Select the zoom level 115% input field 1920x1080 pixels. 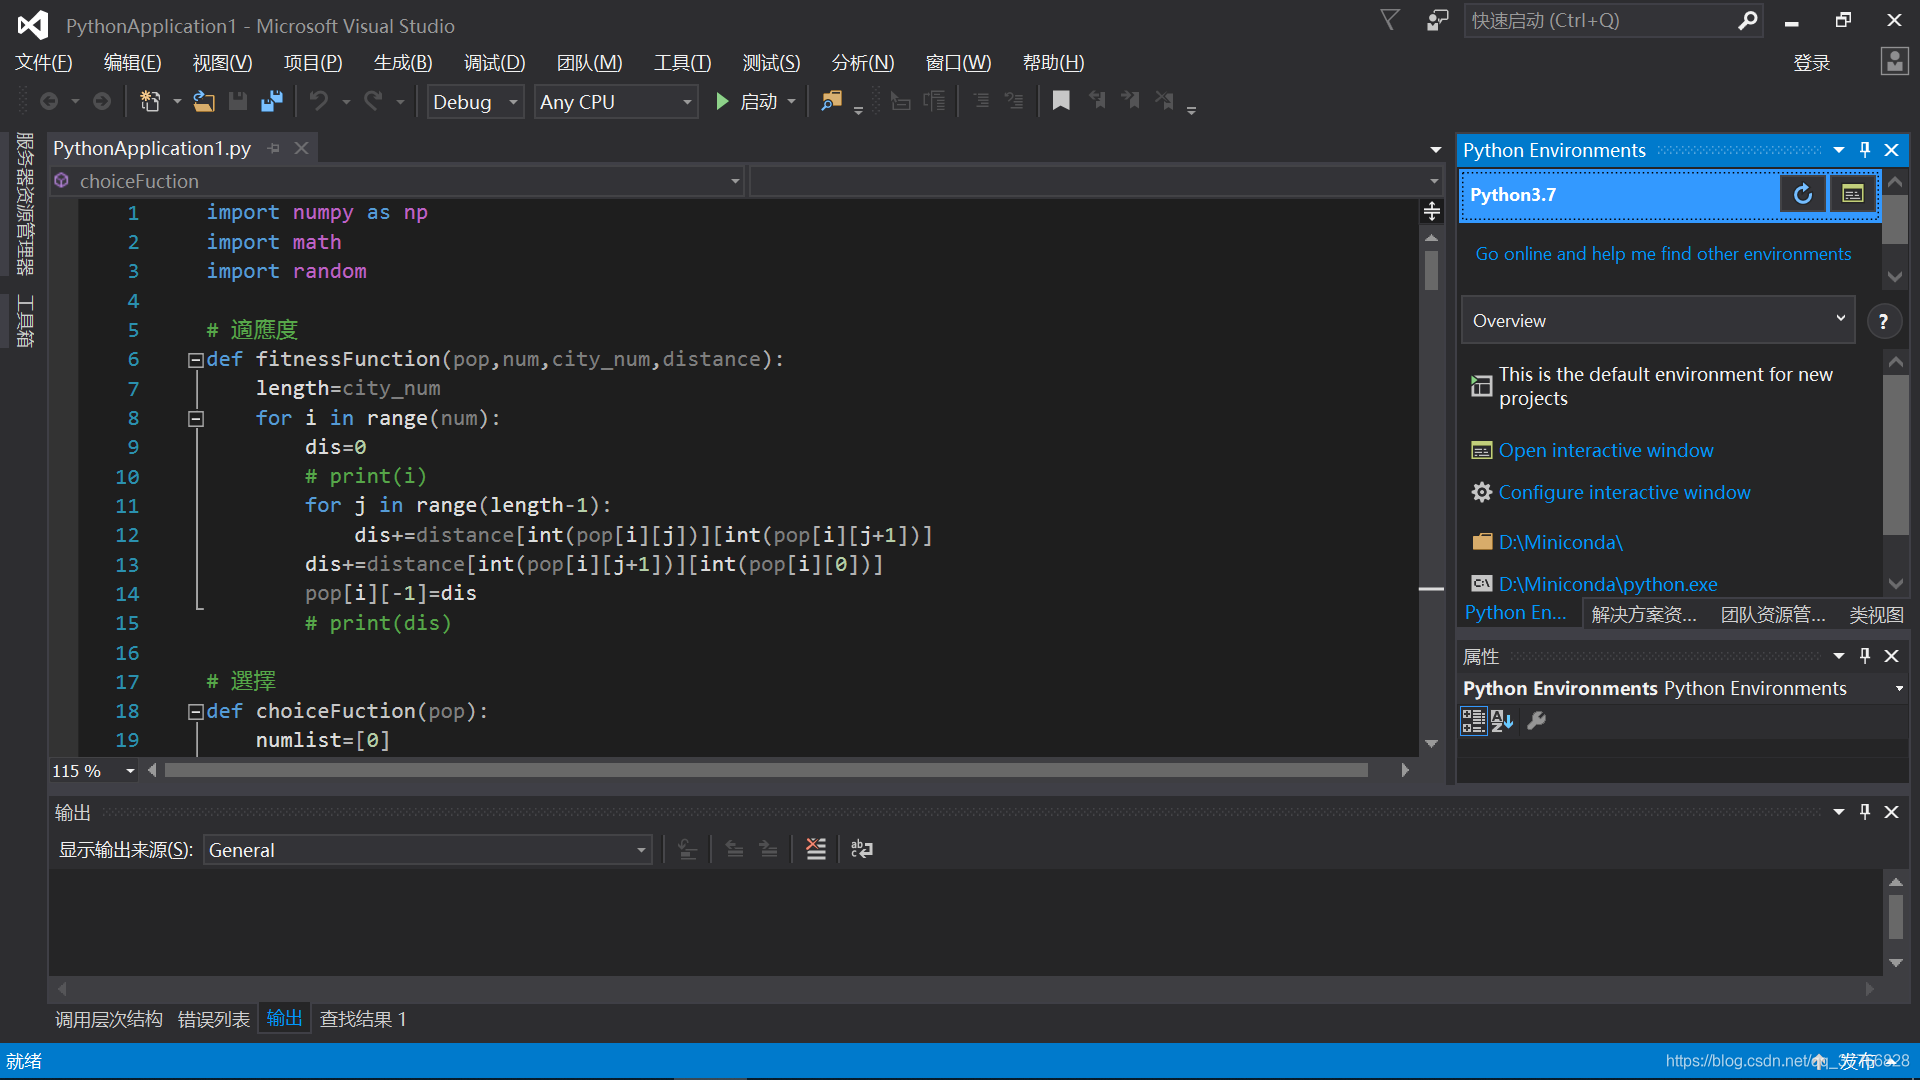[x=73, y=769]
